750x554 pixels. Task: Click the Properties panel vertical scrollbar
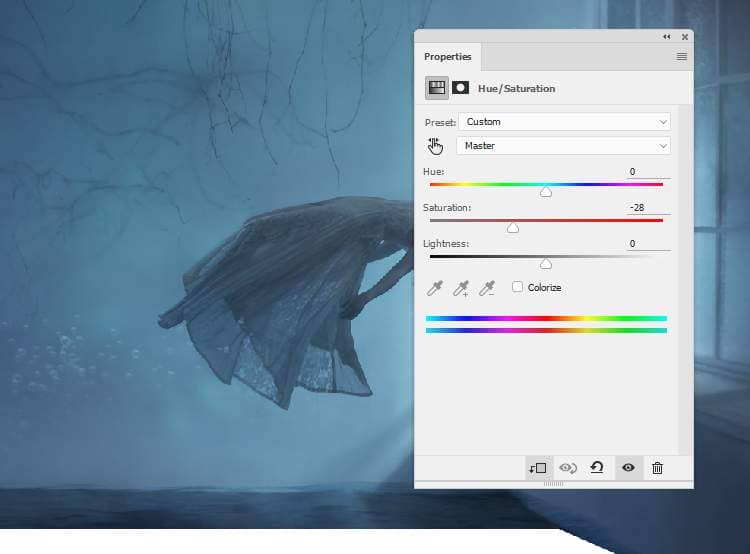(685, 280)
